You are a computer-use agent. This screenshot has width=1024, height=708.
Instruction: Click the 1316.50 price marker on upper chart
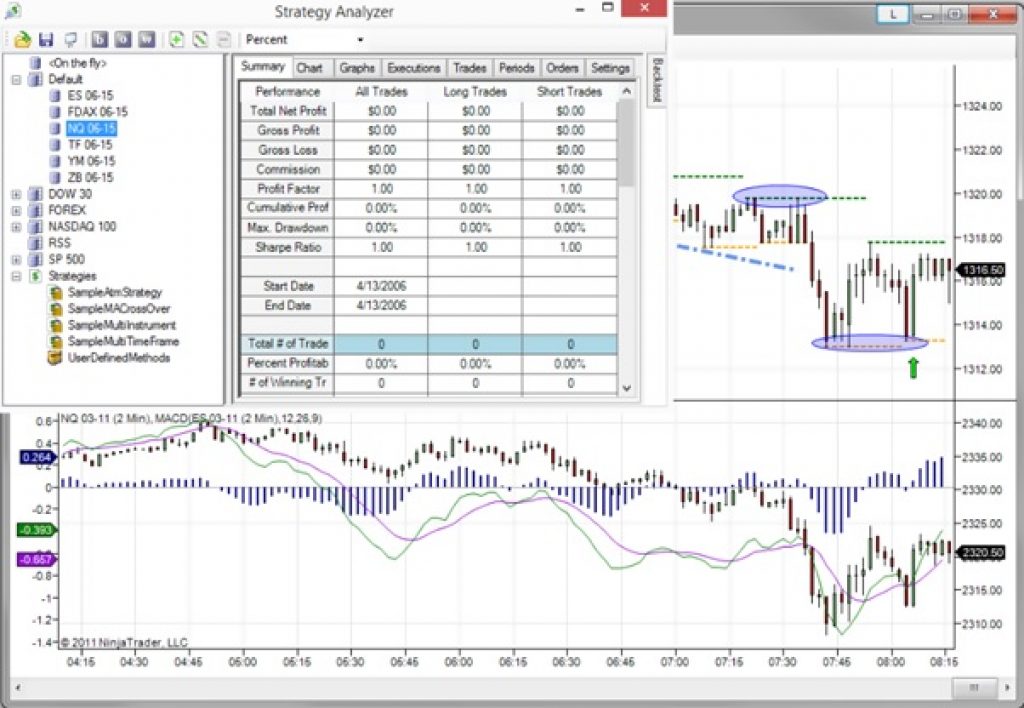click(982, 270)
